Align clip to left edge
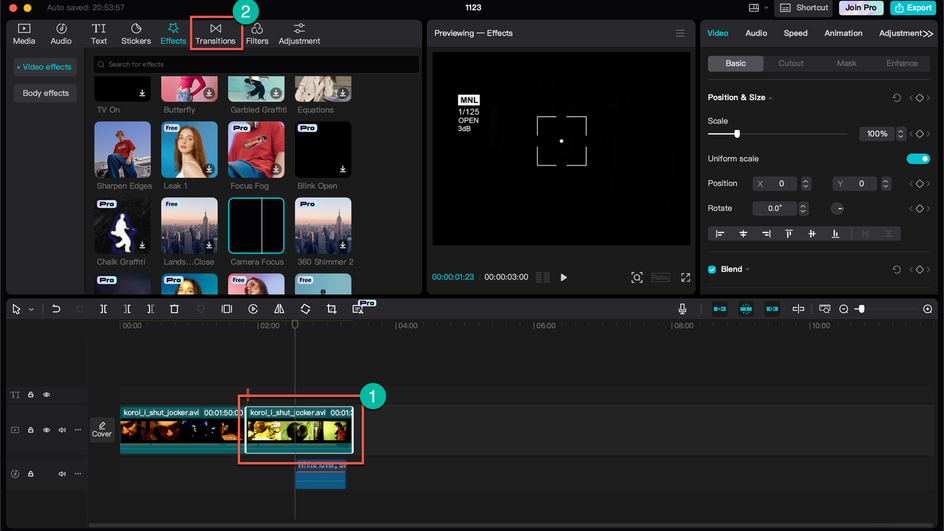Image resolution: width=944 pixels, height=531 pixels. pos(719,234)
